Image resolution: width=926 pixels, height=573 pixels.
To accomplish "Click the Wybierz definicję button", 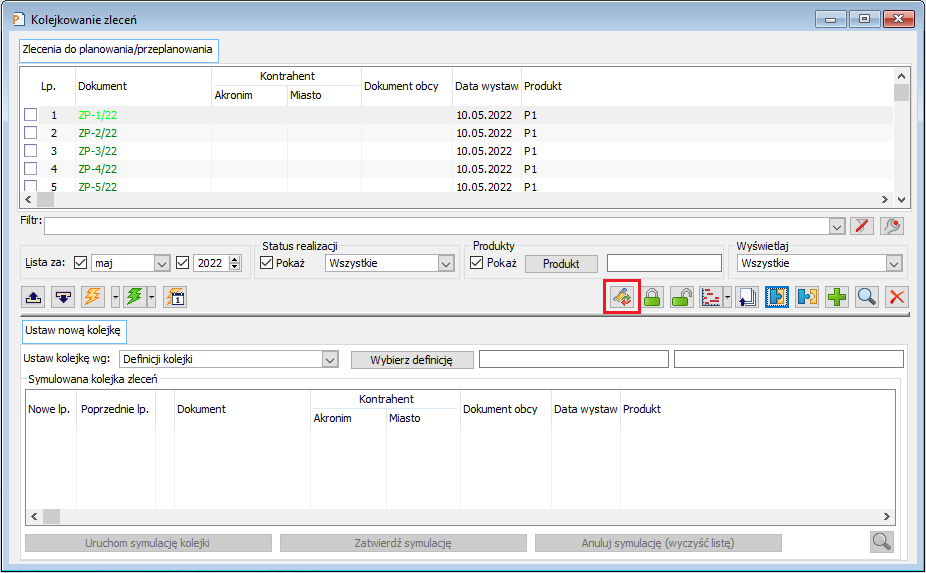I will pos(412,360).
